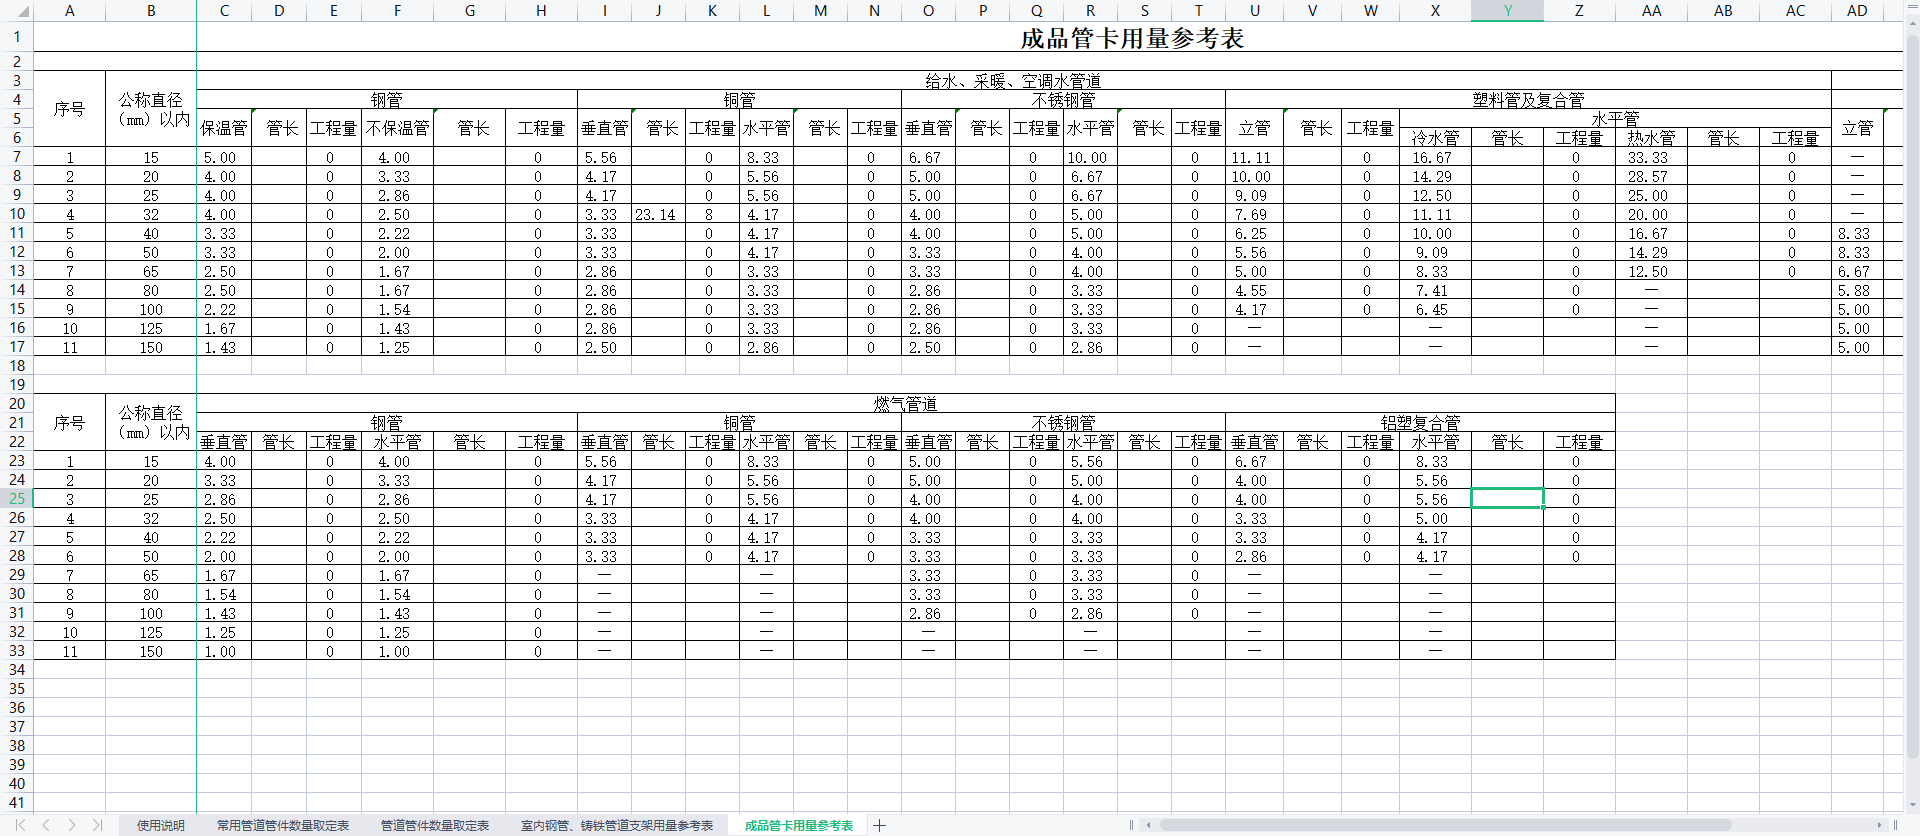Click the 铝塑复合管 header cell

[1420, 423]
